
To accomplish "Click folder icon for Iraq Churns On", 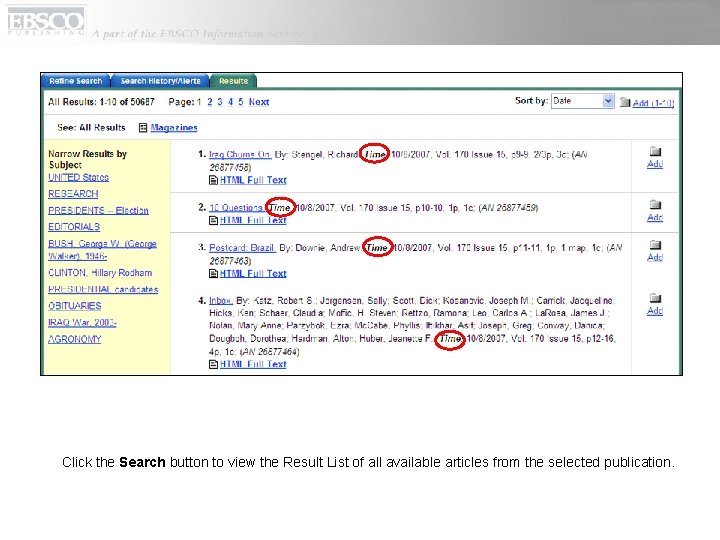I will (x=655, y=151).
